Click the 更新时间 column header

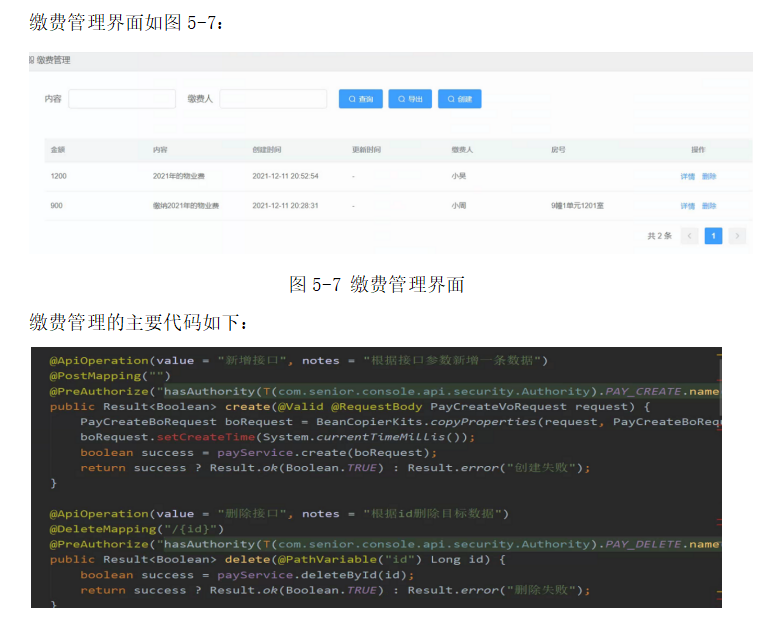pos(366,149)
